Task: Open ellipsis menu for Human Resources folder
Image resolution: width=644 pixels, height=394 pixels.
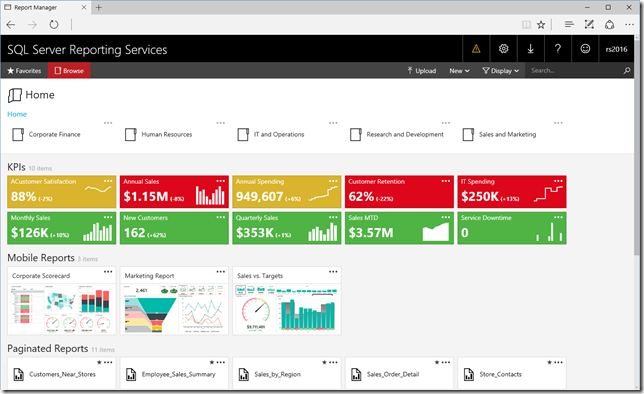Action: (221, 123)
